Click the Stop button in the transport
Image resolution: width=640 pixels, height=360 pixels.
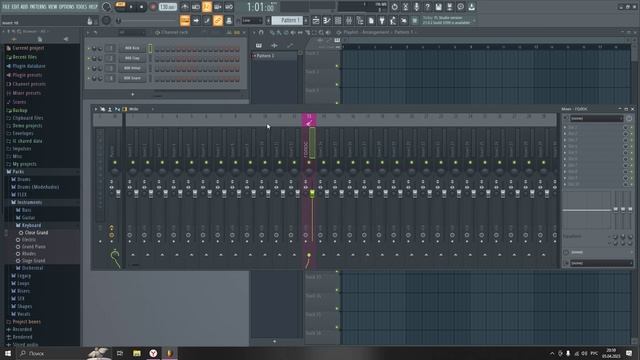[142, 7]
